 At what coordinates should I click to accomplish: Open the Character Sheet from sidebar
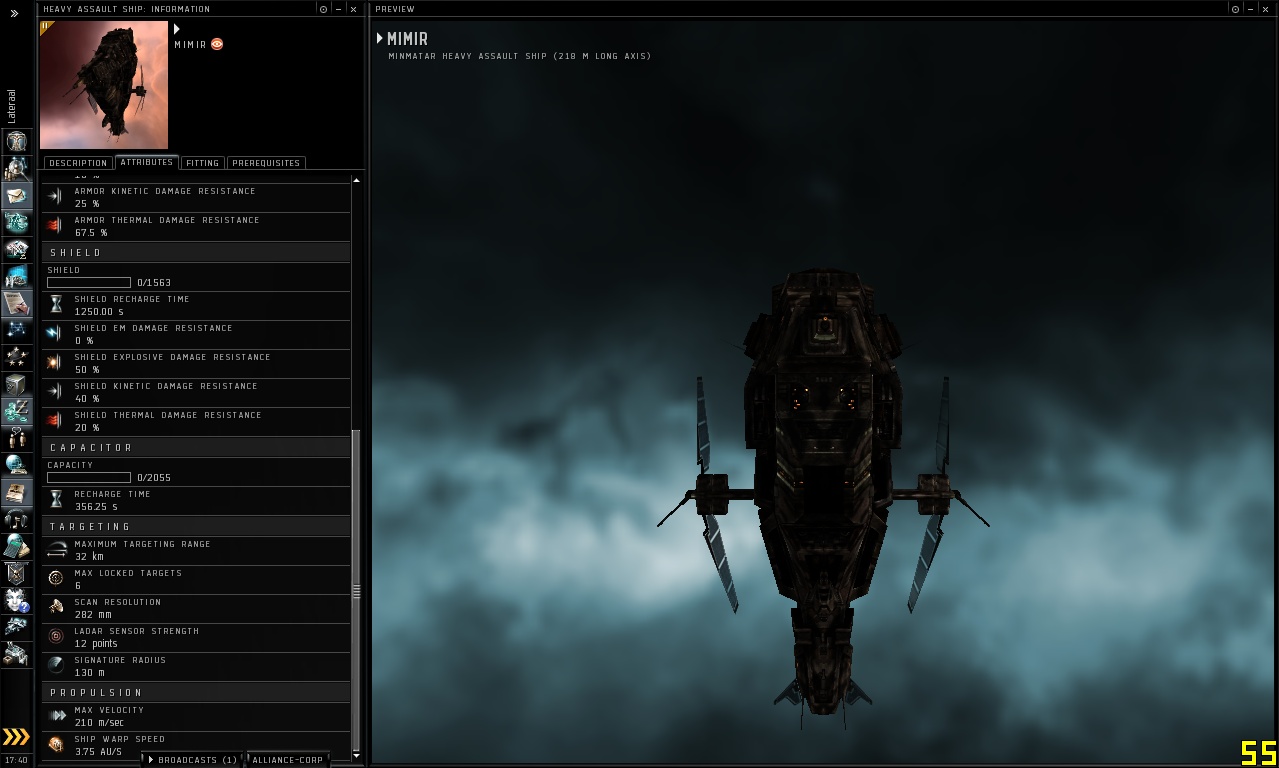[16, 141]
